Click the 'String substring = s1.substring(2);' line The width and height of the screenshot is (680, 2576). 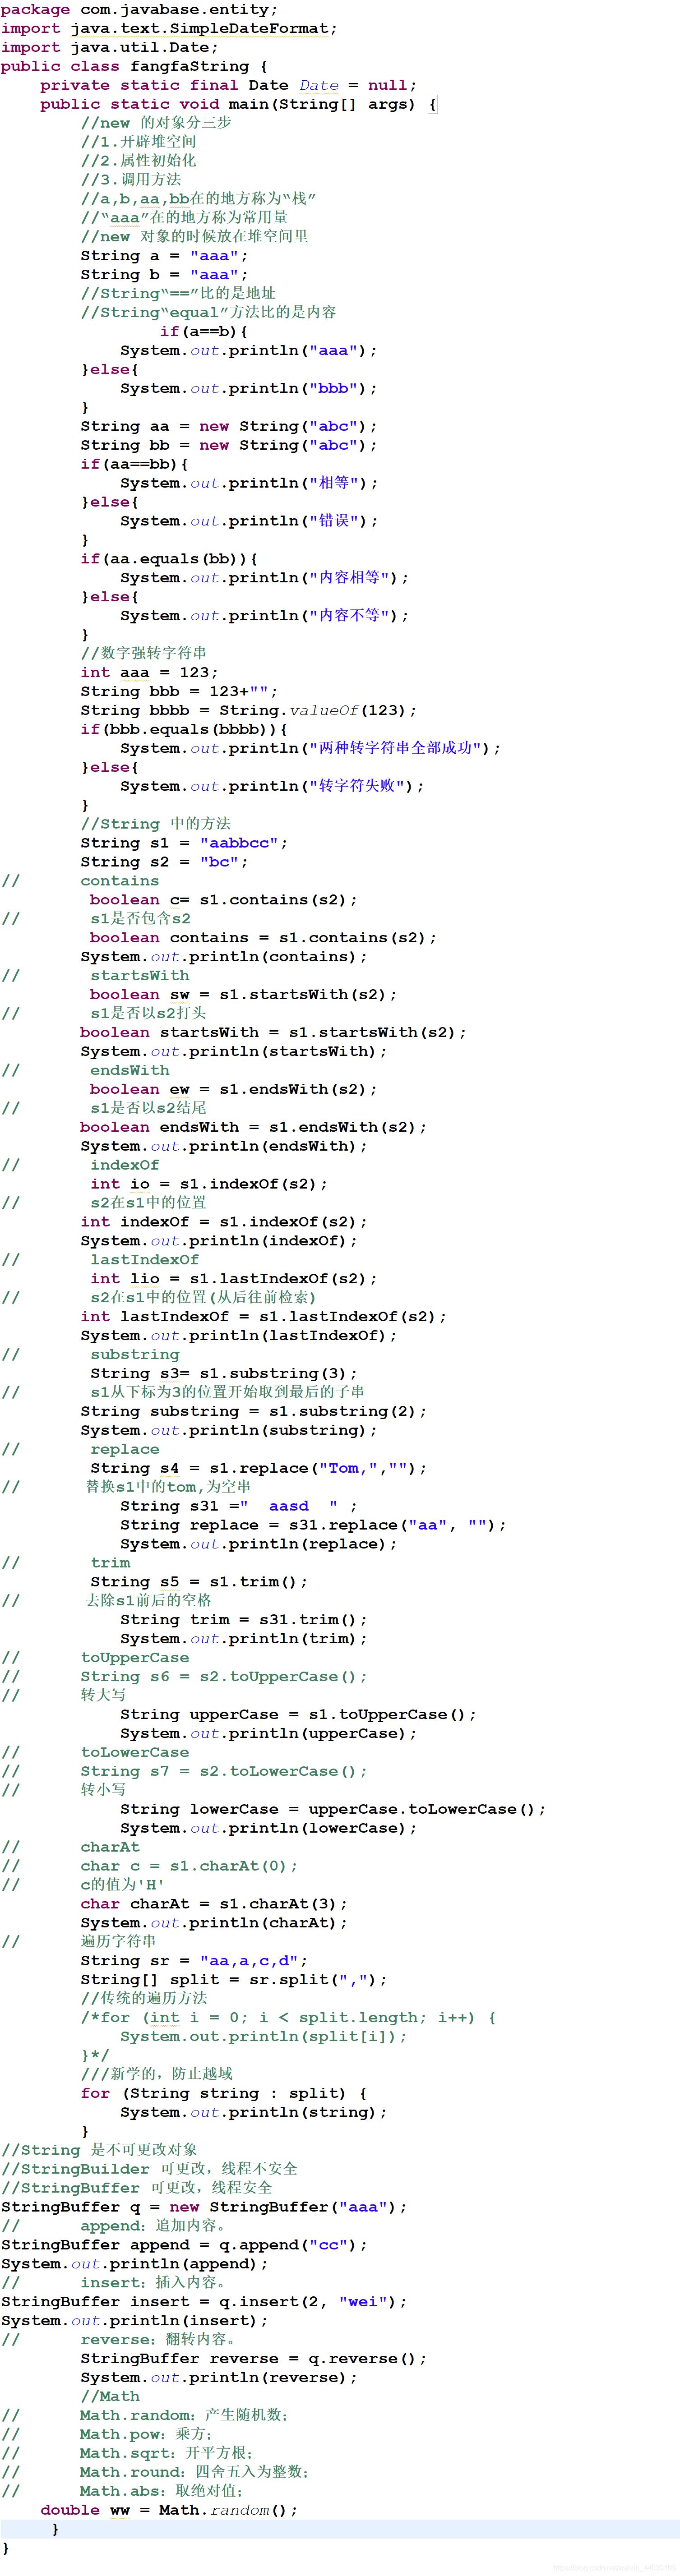254,1412
